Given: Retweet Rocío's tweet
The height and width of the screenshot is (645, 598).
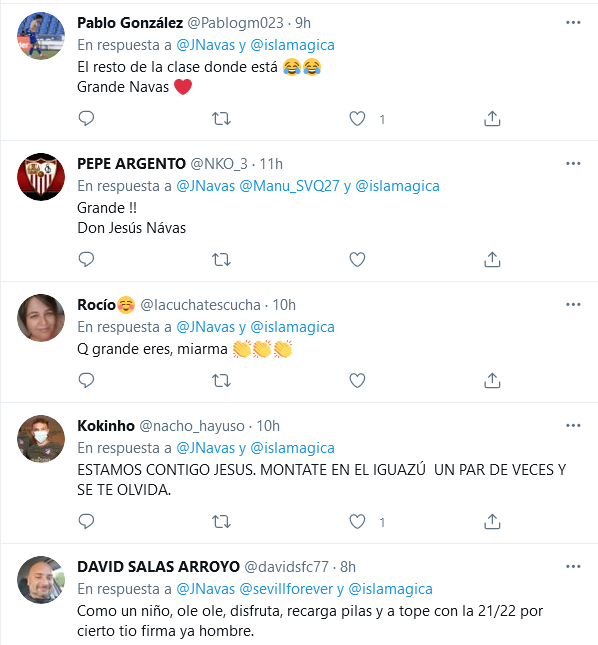Looking at the screenshot, I should tap(221, 381).
